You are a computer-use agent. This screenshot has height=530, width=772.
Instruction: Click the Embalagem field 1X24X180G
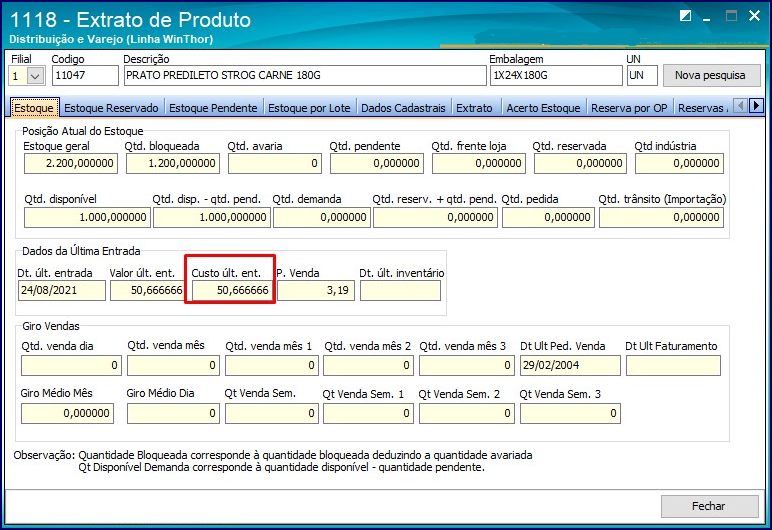(556, 76)
